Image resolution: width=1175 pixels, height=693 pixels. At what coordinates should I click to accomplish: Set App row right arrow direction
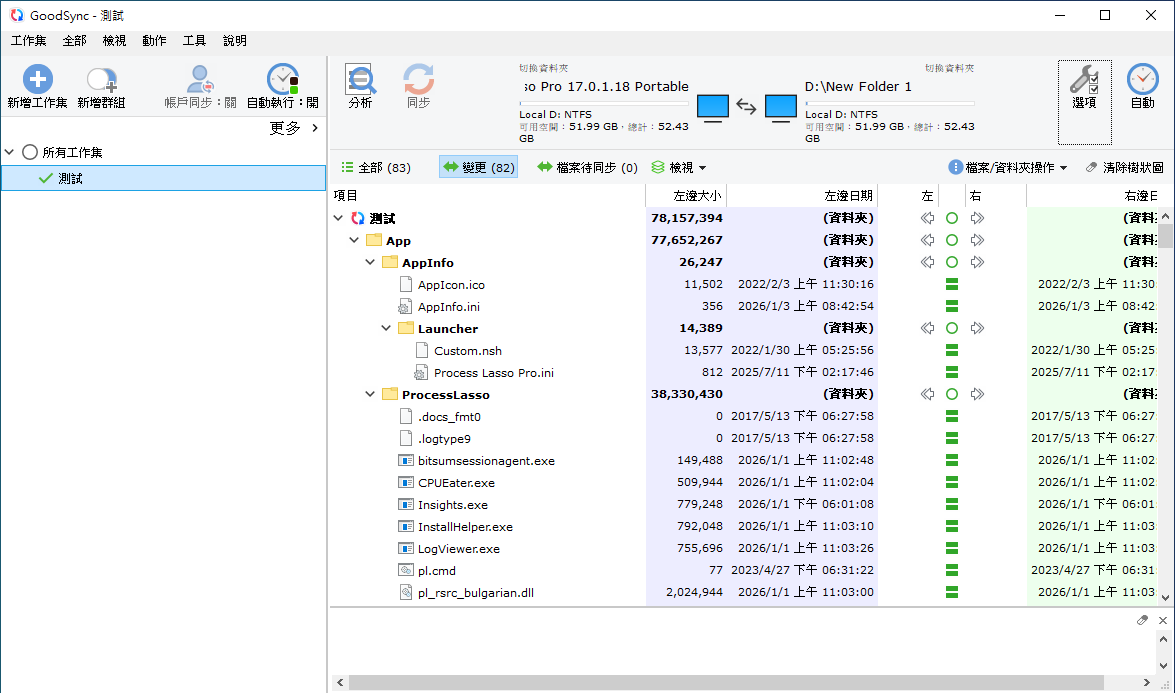[x=977, y=240]
